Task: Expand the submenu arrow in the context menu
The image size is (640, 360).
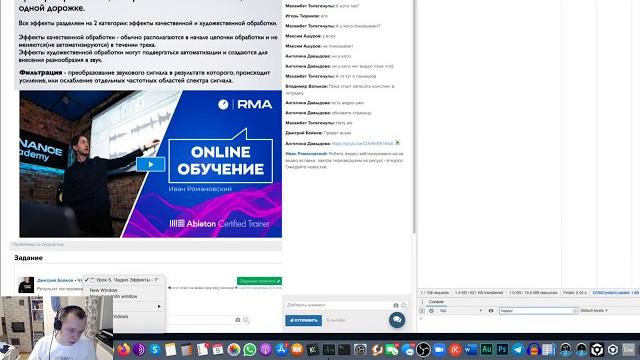Action: (x=159, y=306)
